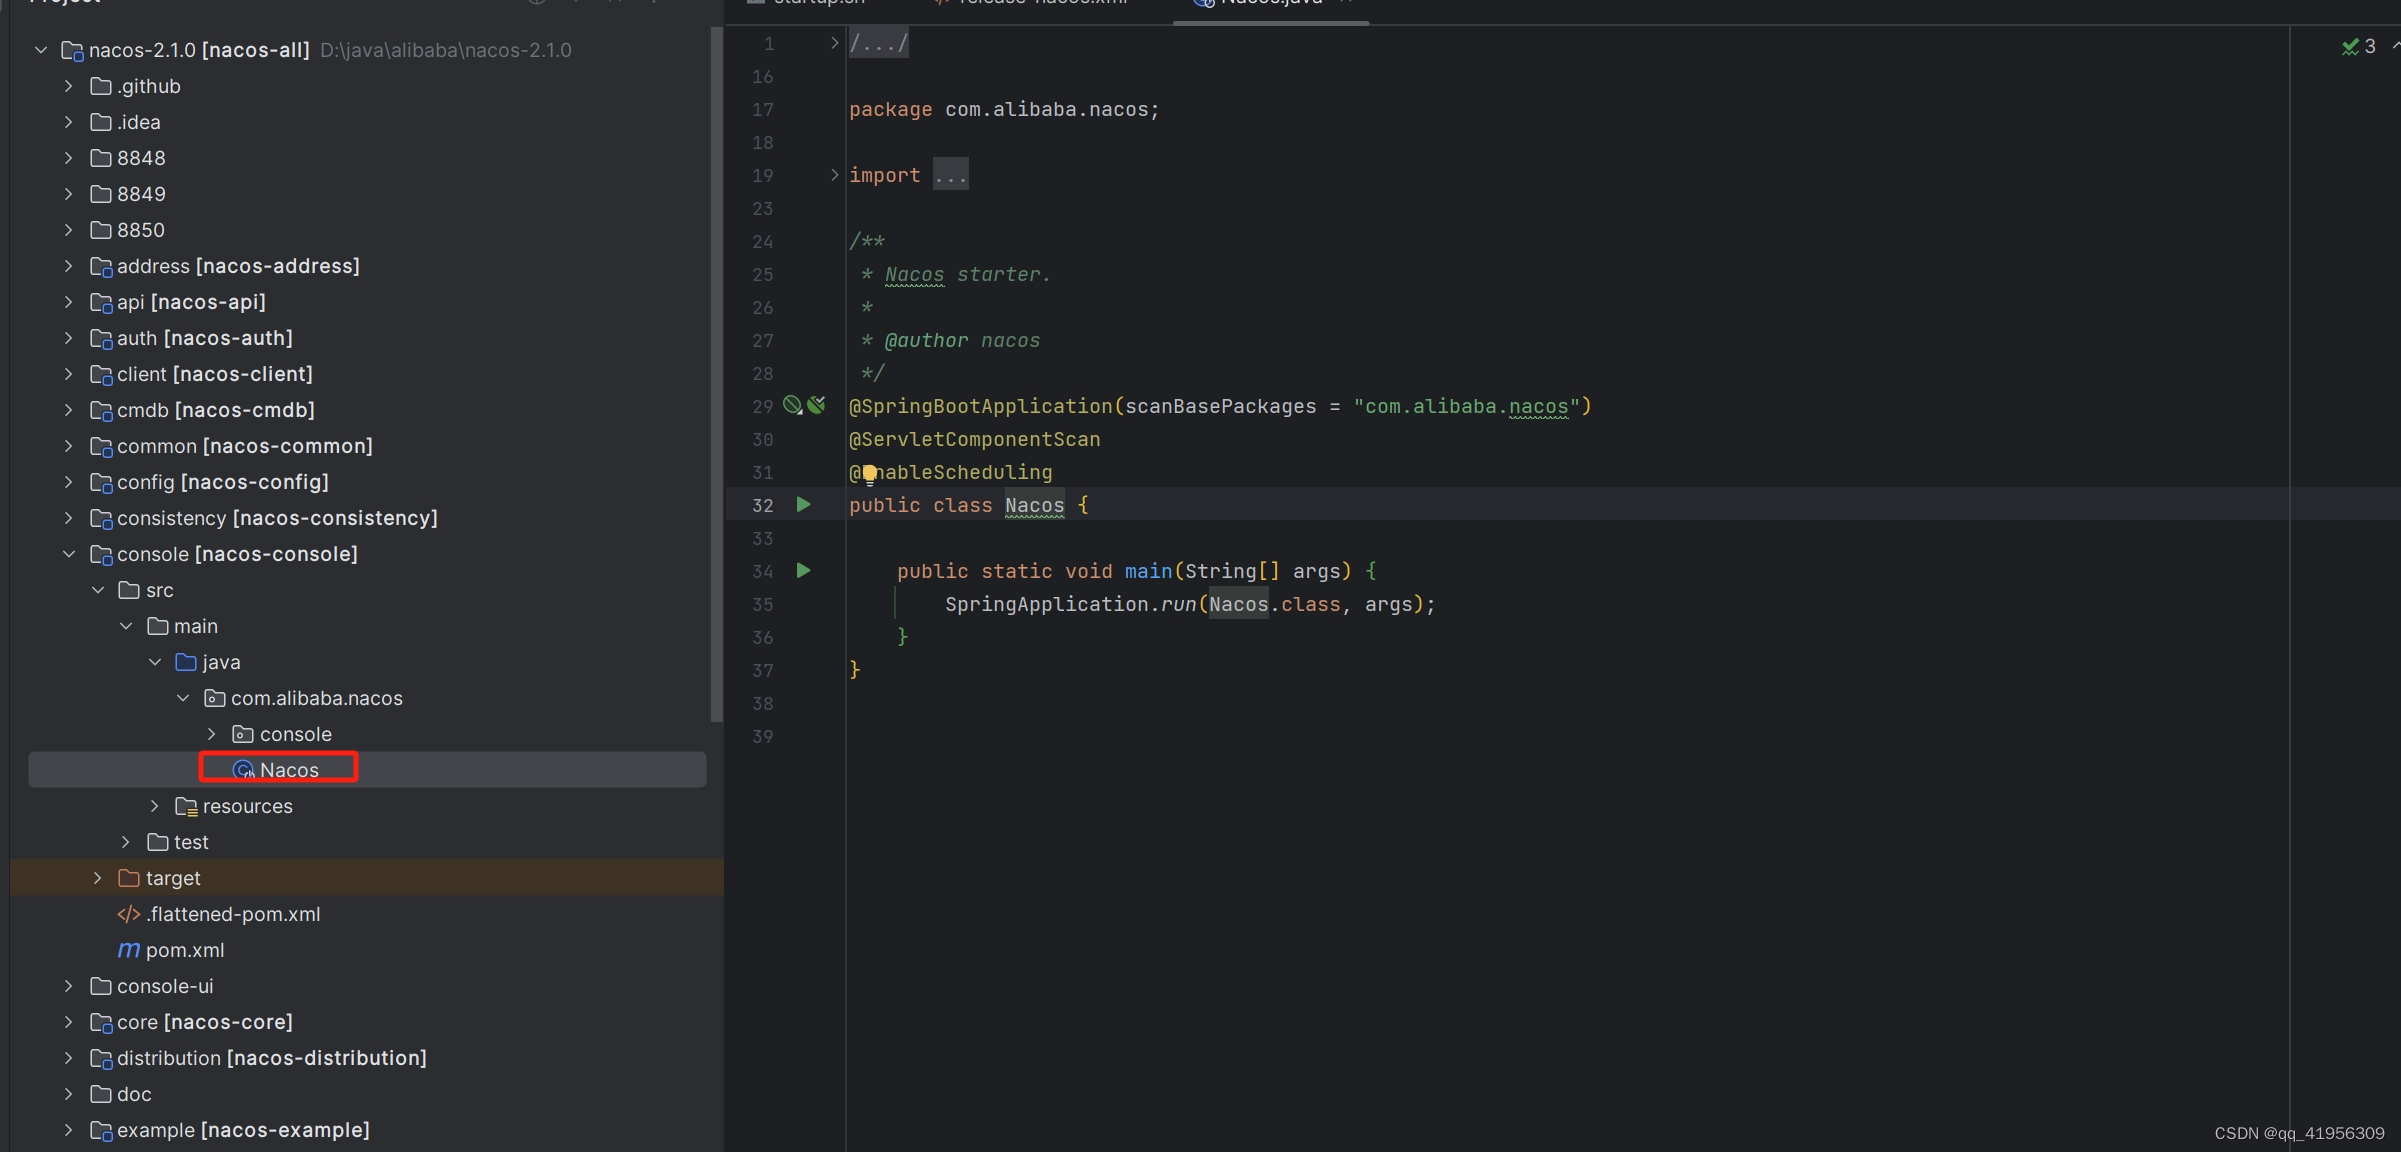Select the blue java source folder icon

coord(186,662)
